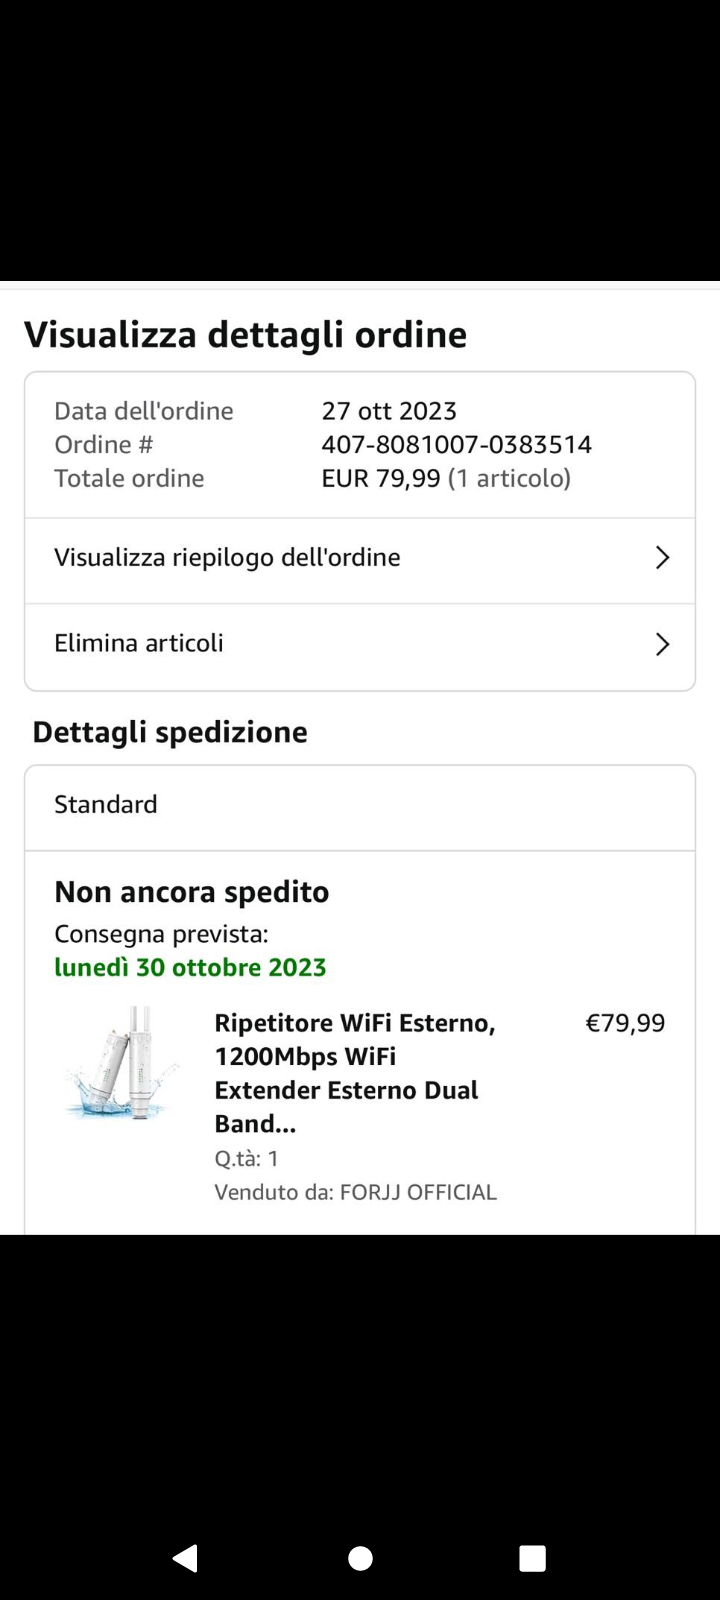Tap delivery date lunedì 30 ottobre 2023
This screenshot has width=720, height=1600.
click(190, 967)
